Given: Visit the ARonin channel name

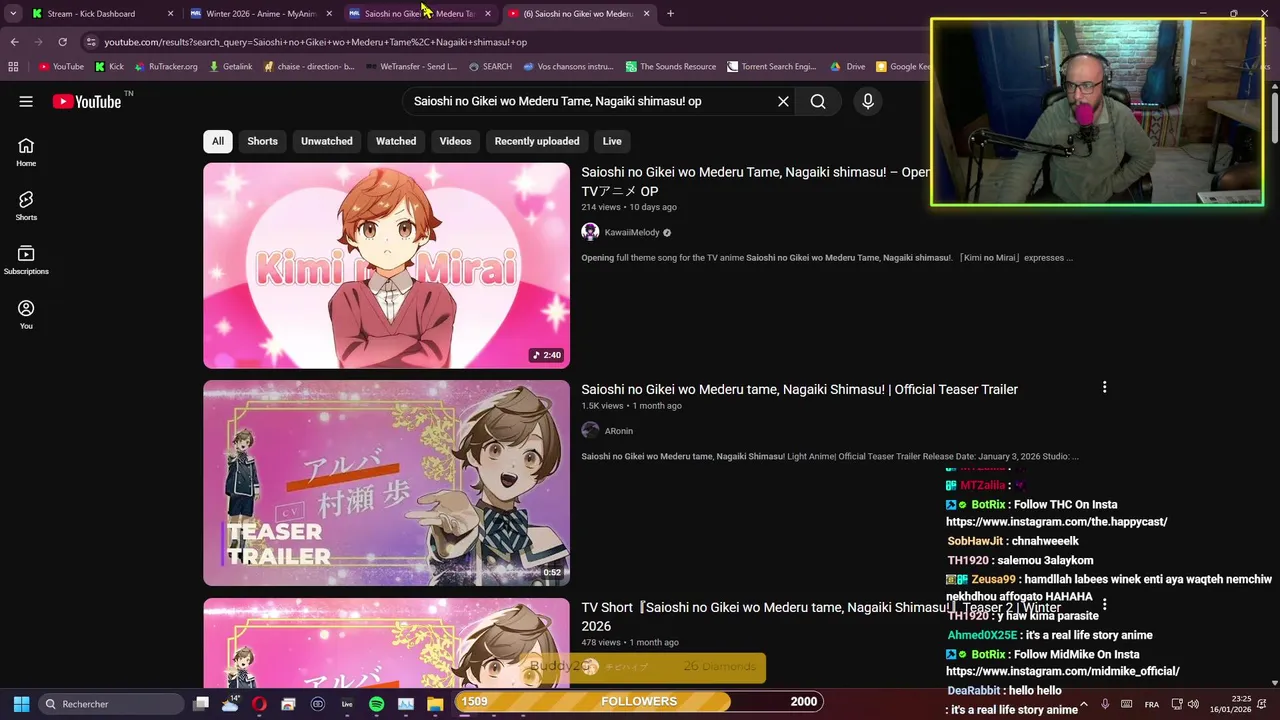Looking at the screenshot, I should pos(618,431).
